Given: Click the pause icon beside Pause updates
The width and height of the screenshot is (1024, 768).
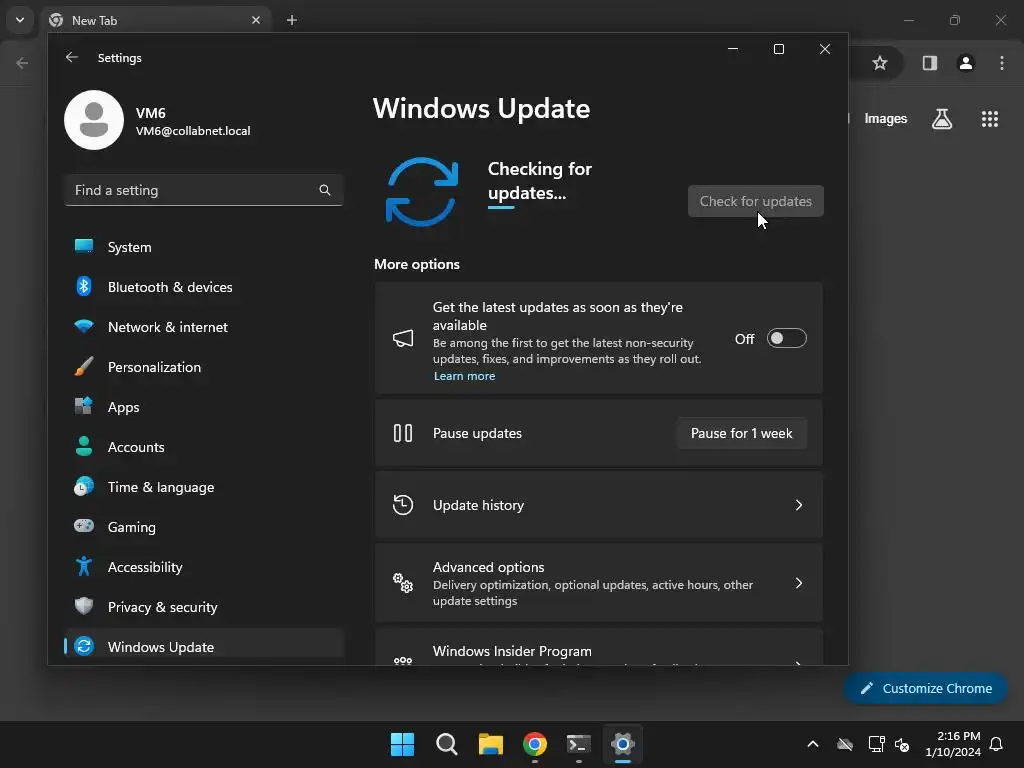Looking at the screenshot, I should [x=403, y=433].
